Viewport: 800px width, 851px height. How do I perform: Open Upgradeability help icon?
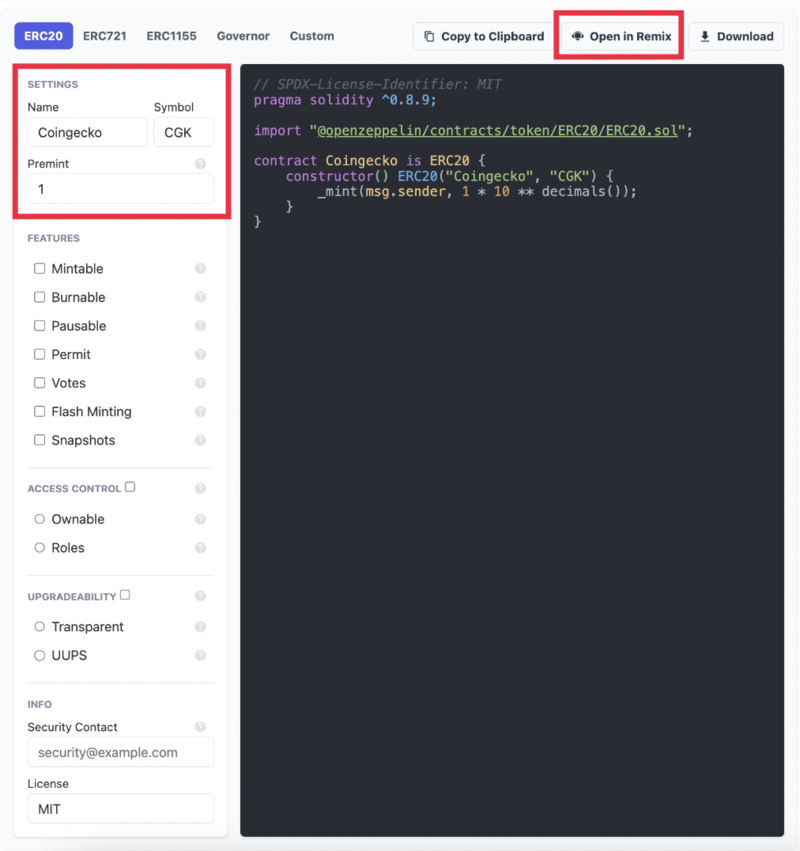pos(200,596)
